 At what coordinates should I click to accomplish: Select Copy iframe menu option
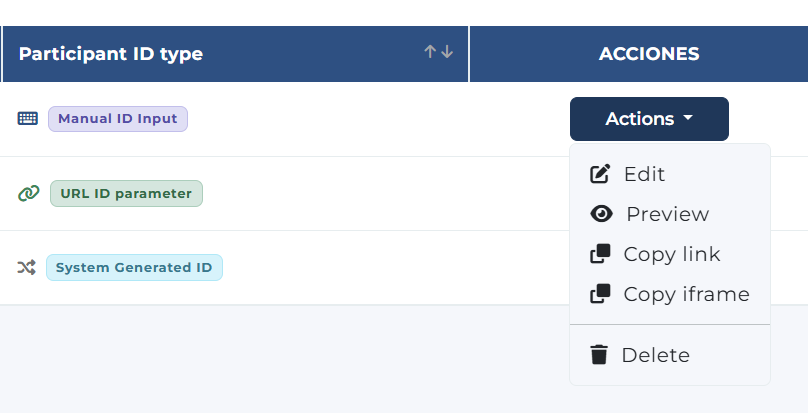[686, 294]
